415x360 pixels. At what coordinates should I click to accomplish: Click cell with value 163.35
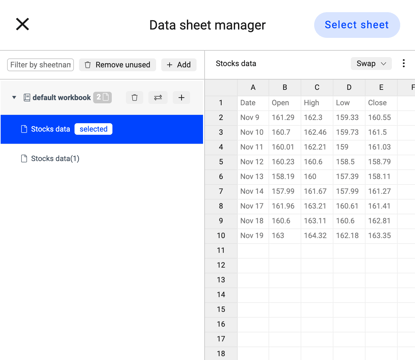[x=381, y=235]
